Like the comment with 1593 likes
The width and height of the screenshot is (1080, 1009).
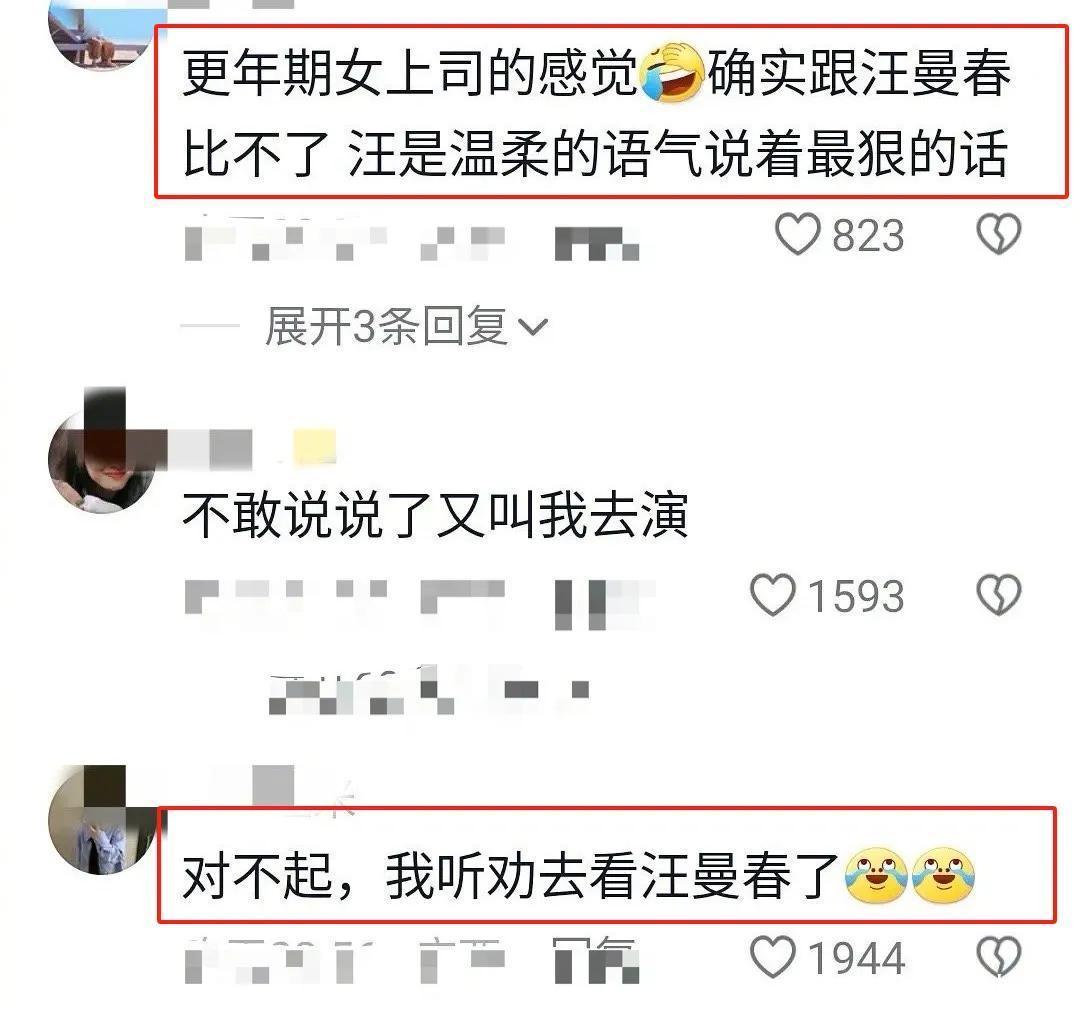click(773, 595)
